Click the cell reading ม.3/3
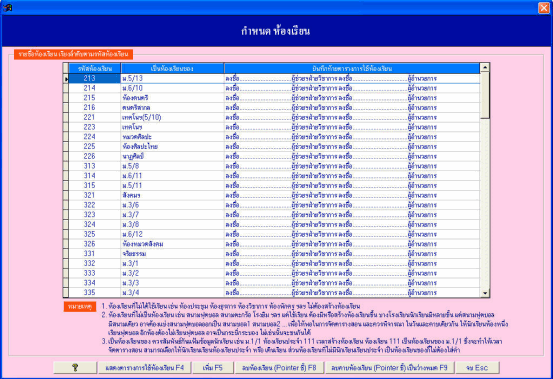553x379 pixels. point(172,283)
